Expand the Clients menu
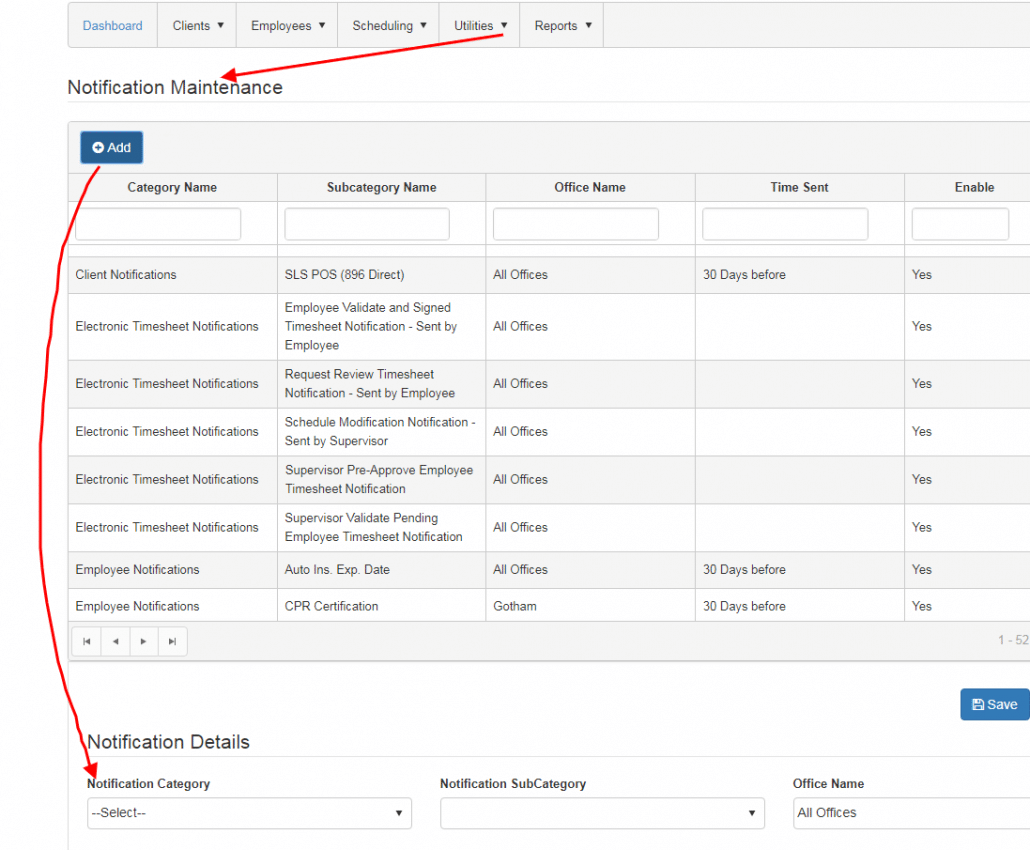1030x850 pixels. (197, 26)
